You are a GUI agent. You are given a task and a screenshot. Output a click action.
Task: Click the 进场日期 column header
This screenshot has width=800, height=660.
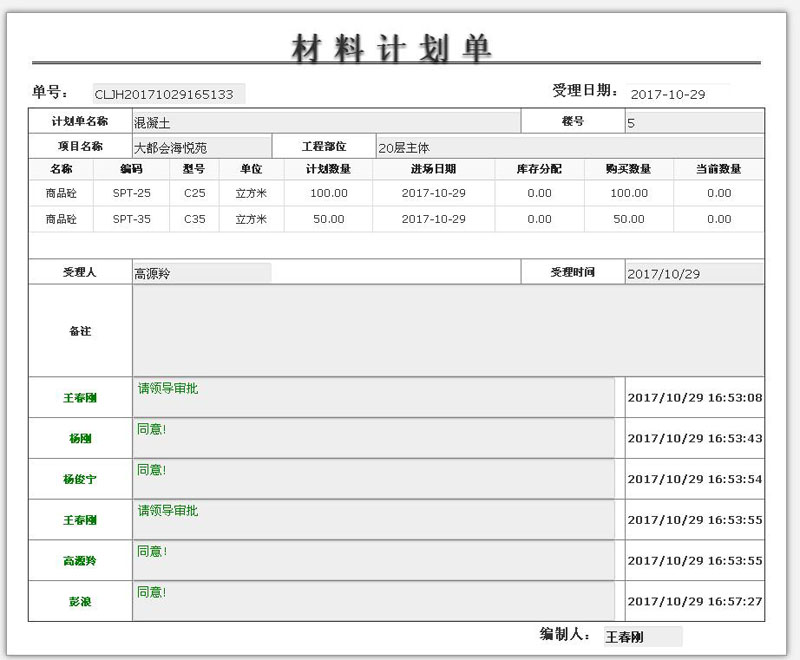coord(433,169)
